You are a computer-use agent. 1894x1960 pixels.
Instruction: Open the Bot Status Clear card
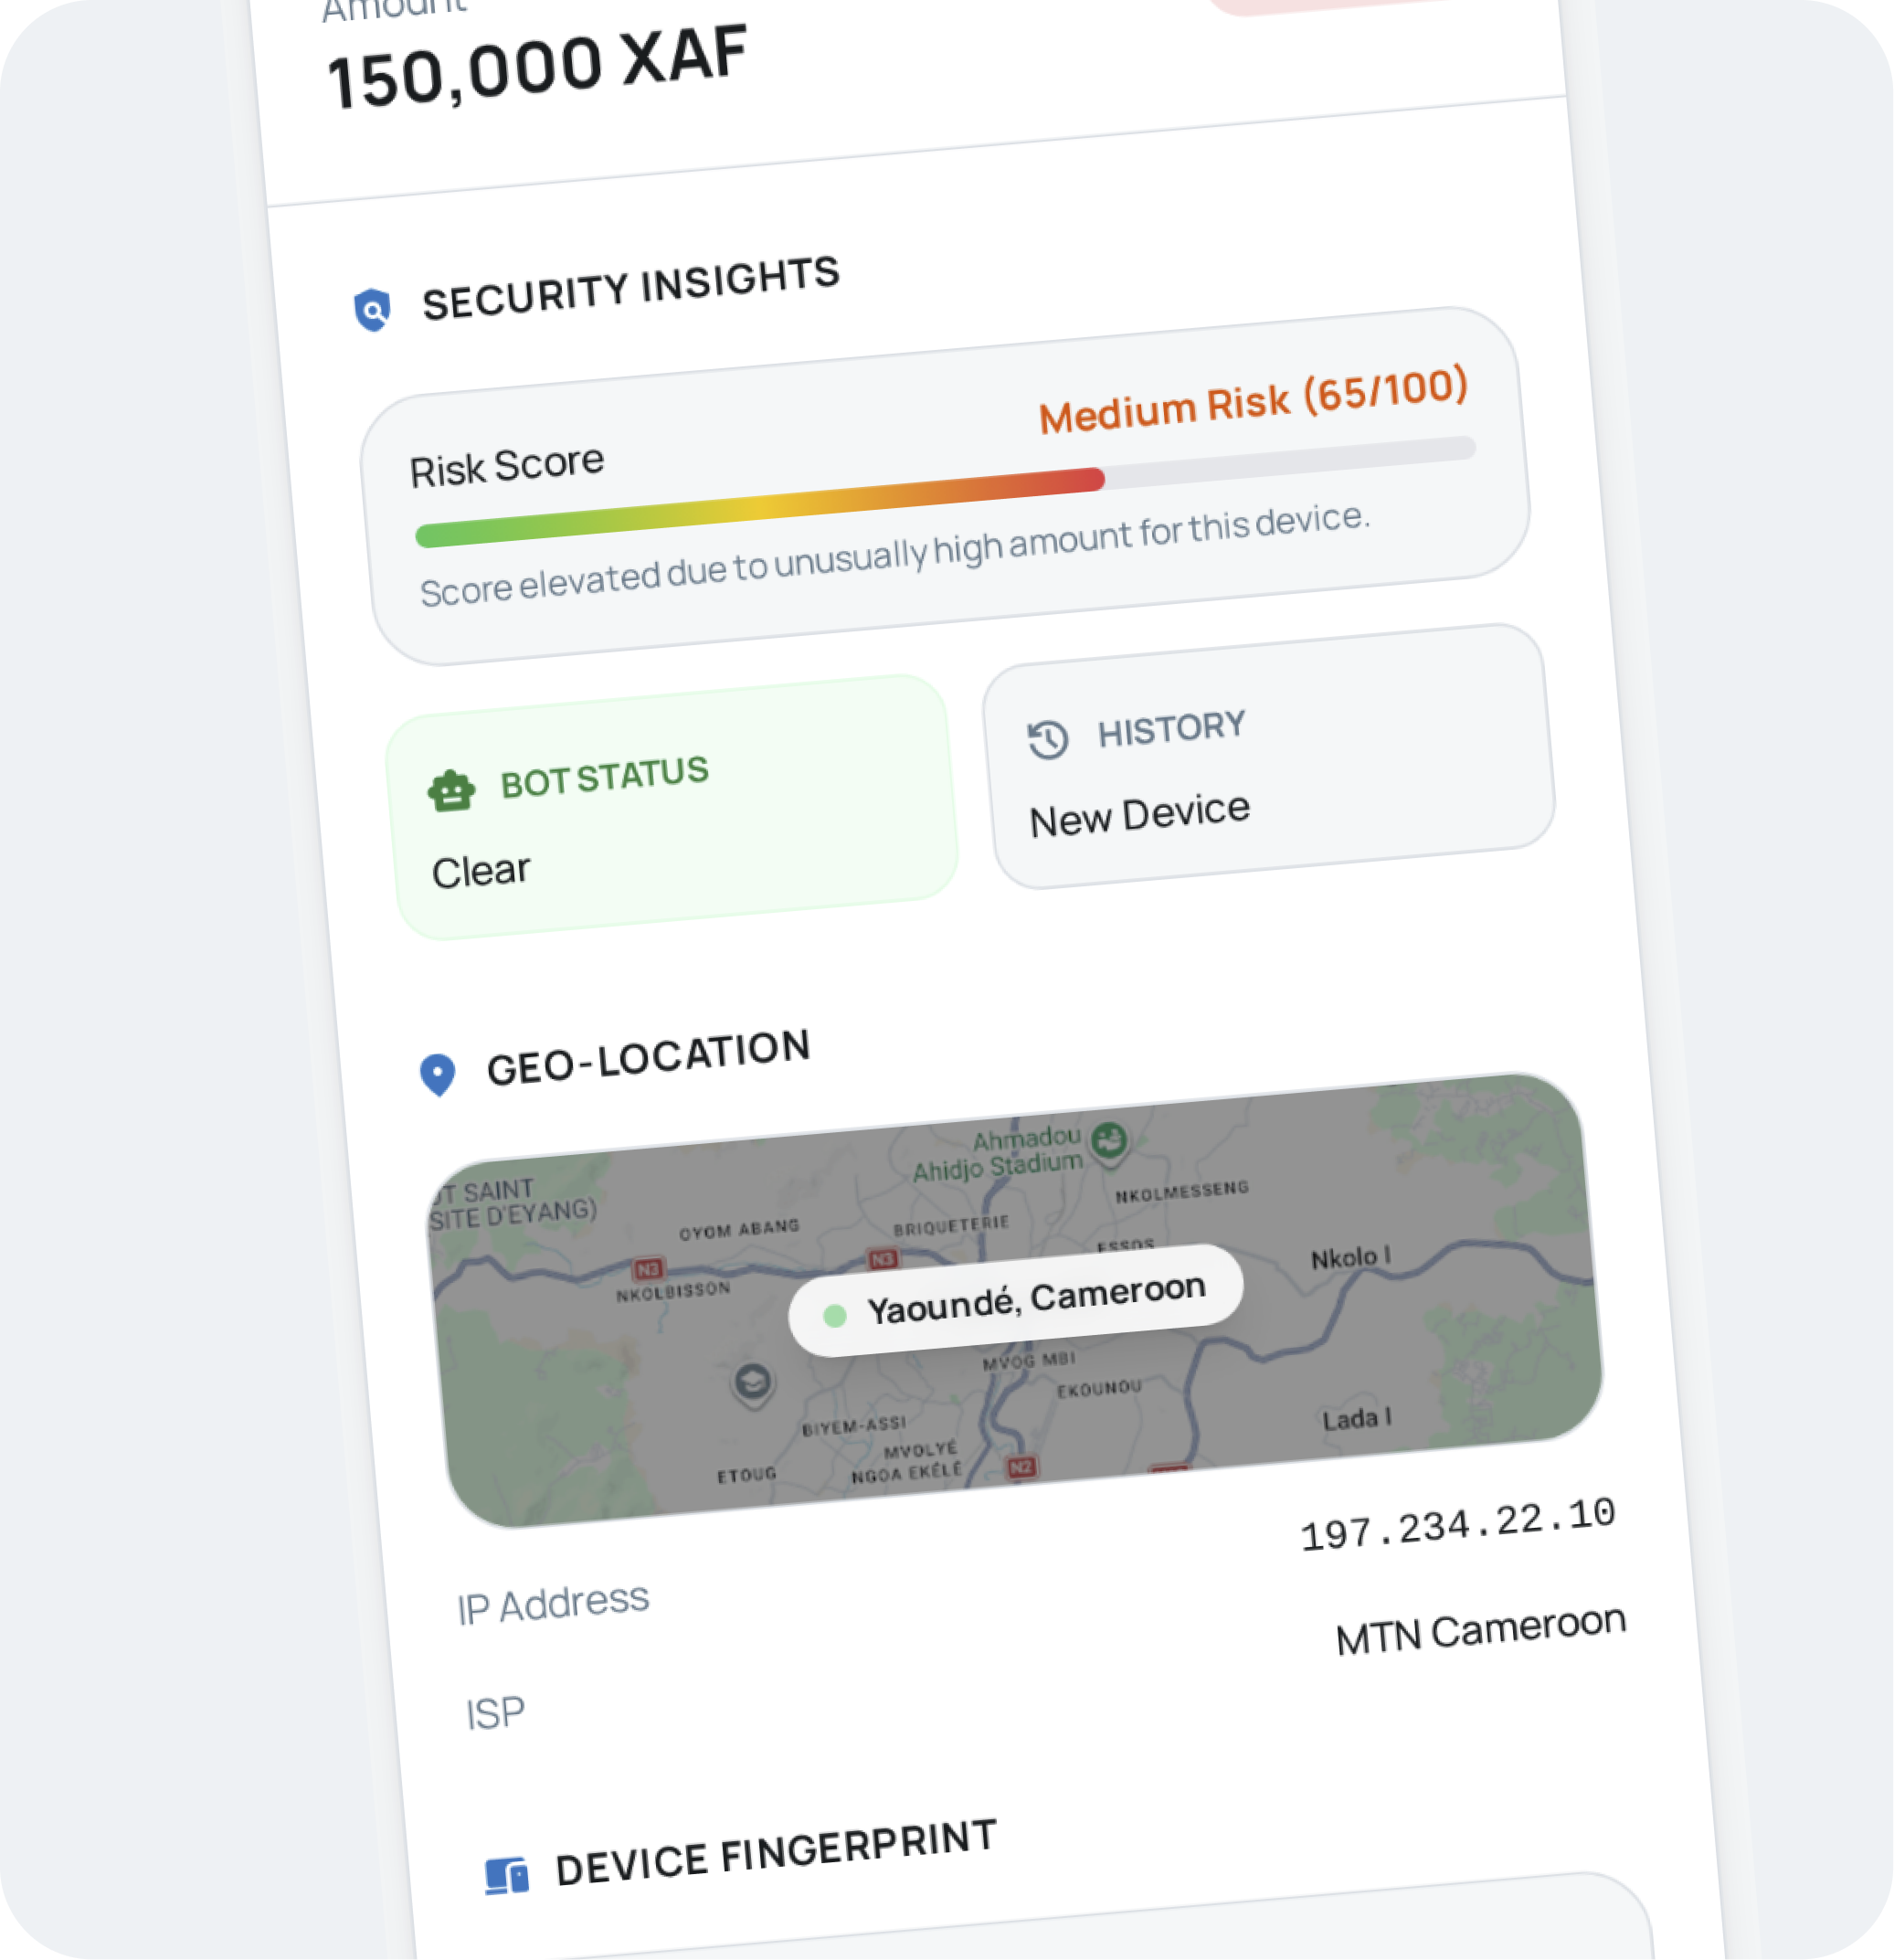click(672, 808)
